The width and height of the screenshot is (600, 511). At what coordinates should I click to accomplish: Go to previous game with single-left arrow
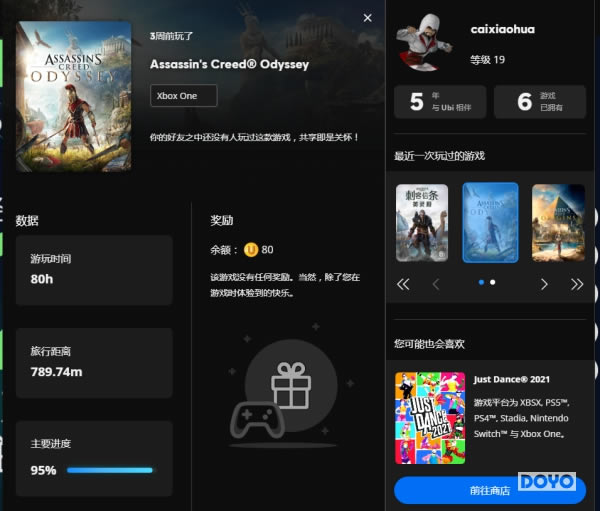tap(435, 284)
